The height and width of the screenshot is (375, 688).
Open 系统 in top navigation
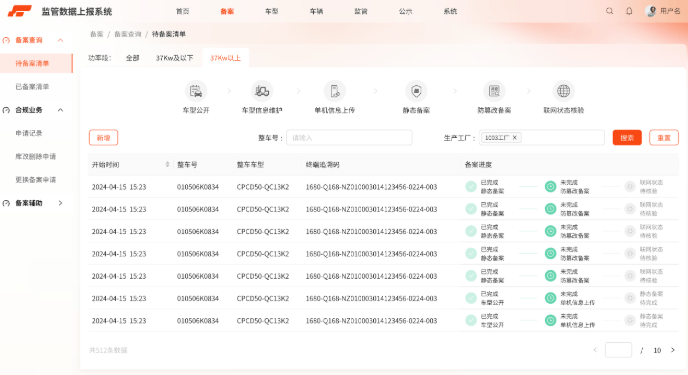450,11
